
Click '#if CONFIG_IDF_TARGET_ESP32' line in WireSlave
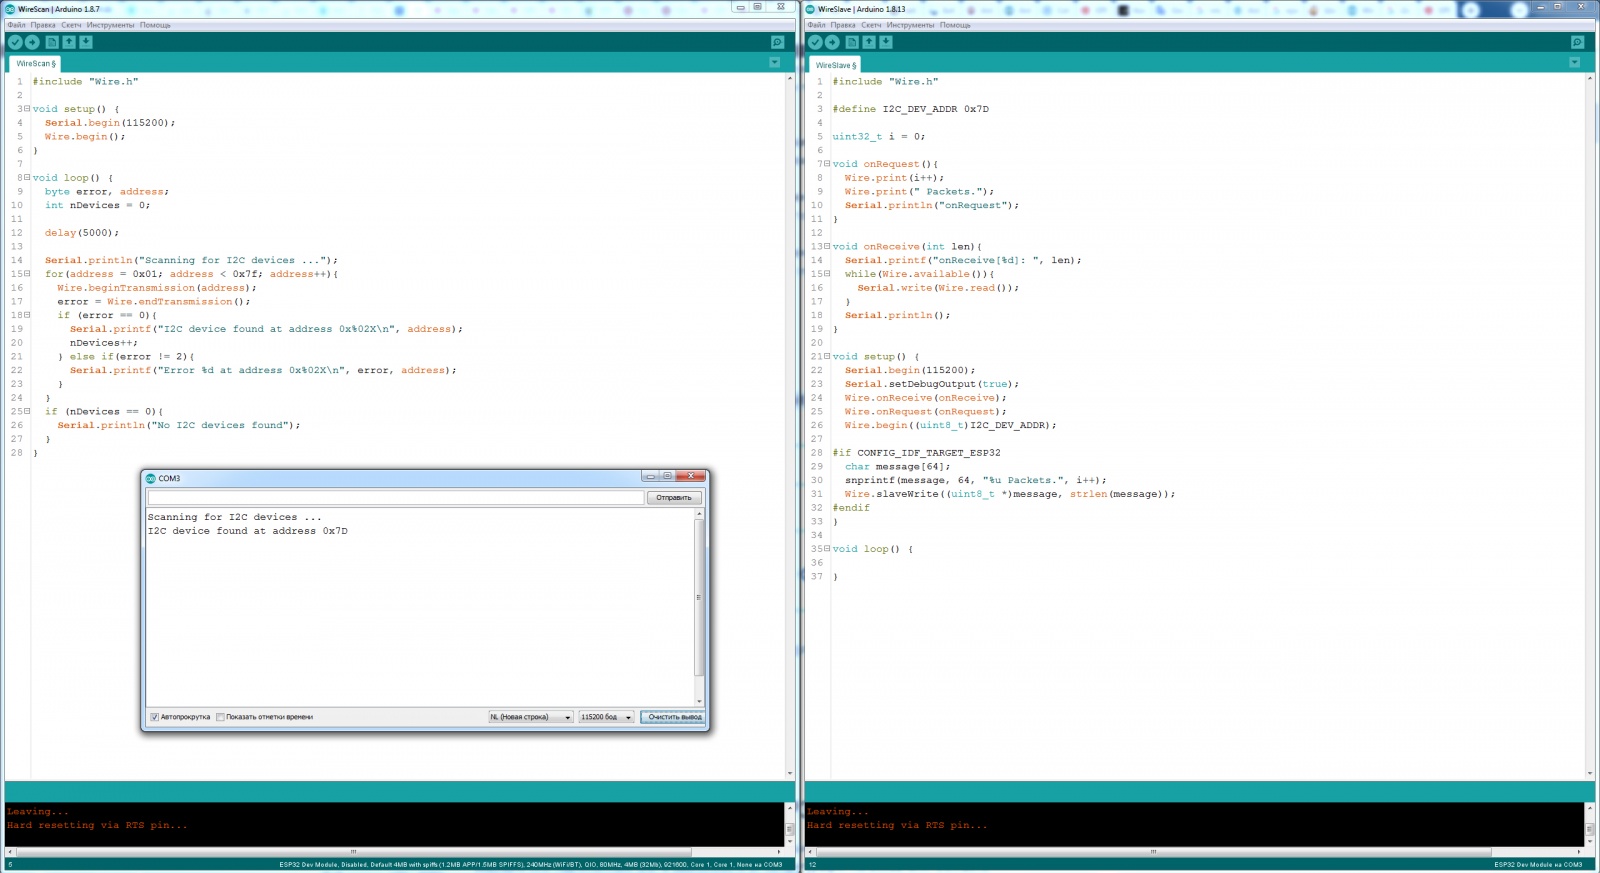pos(916,453)
